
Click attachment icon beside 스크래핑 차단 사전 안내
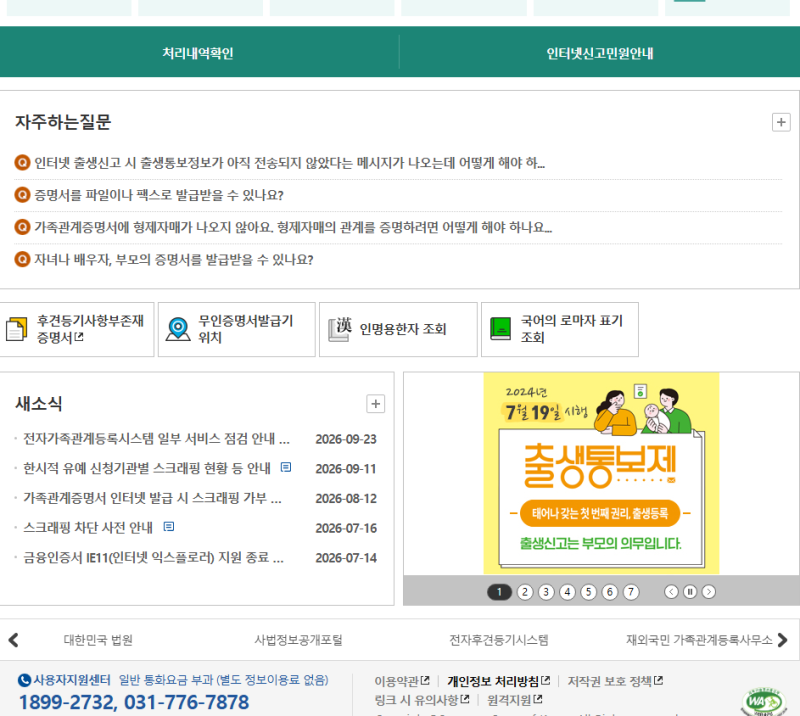[169, 526]
